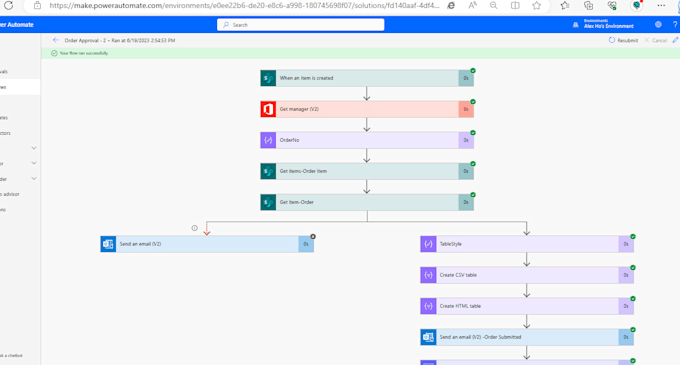Expand the 'Create HTML table' step

(x=527, y=306)
